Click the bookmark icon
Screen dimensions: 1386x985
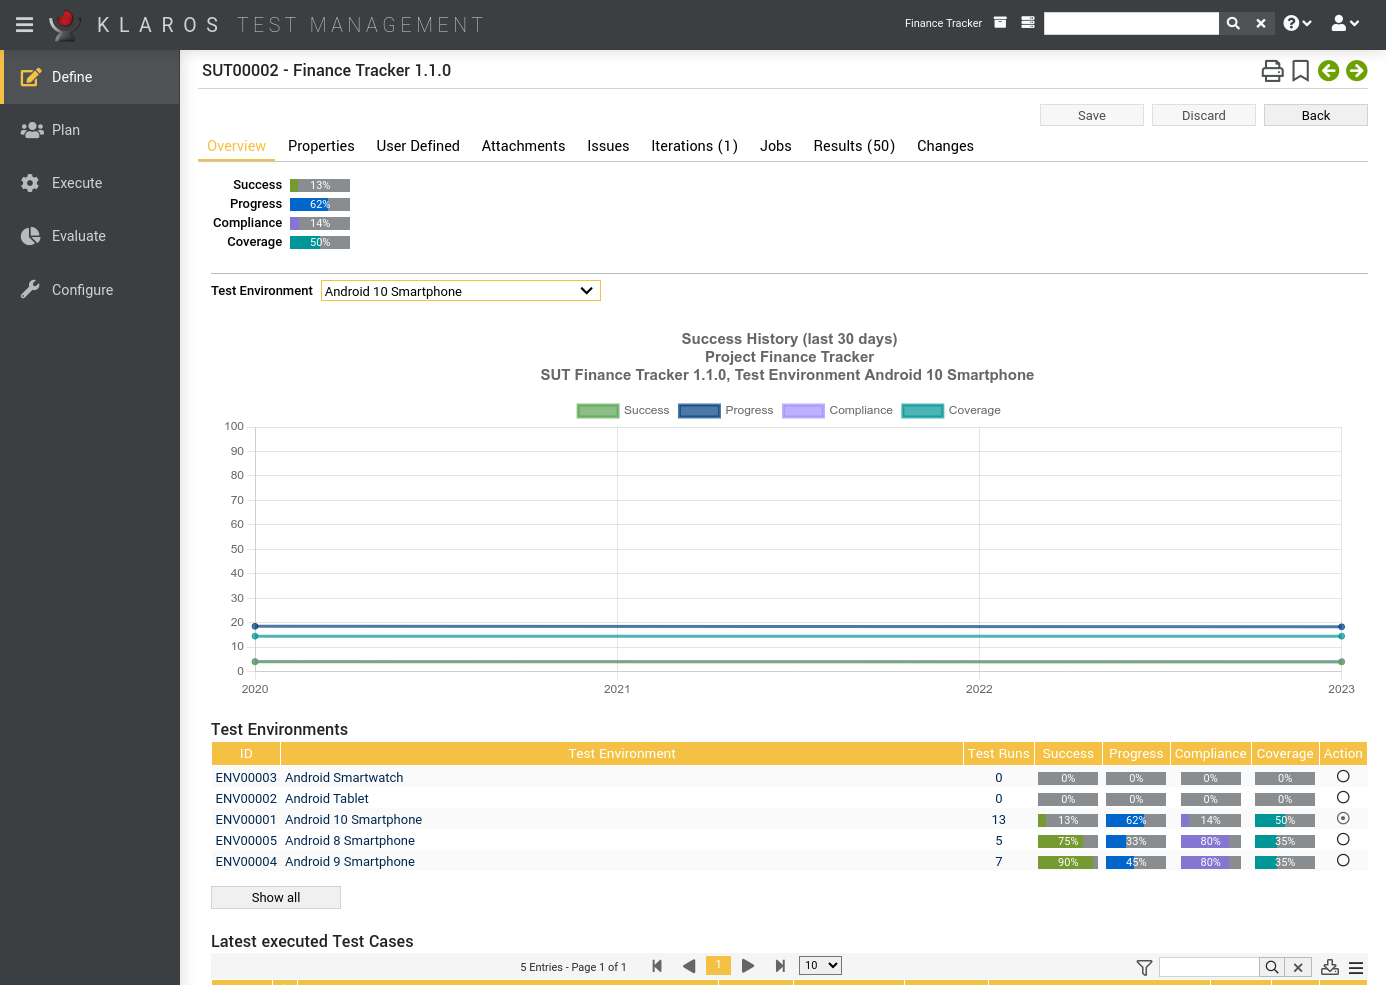[x=1300, y=71]
